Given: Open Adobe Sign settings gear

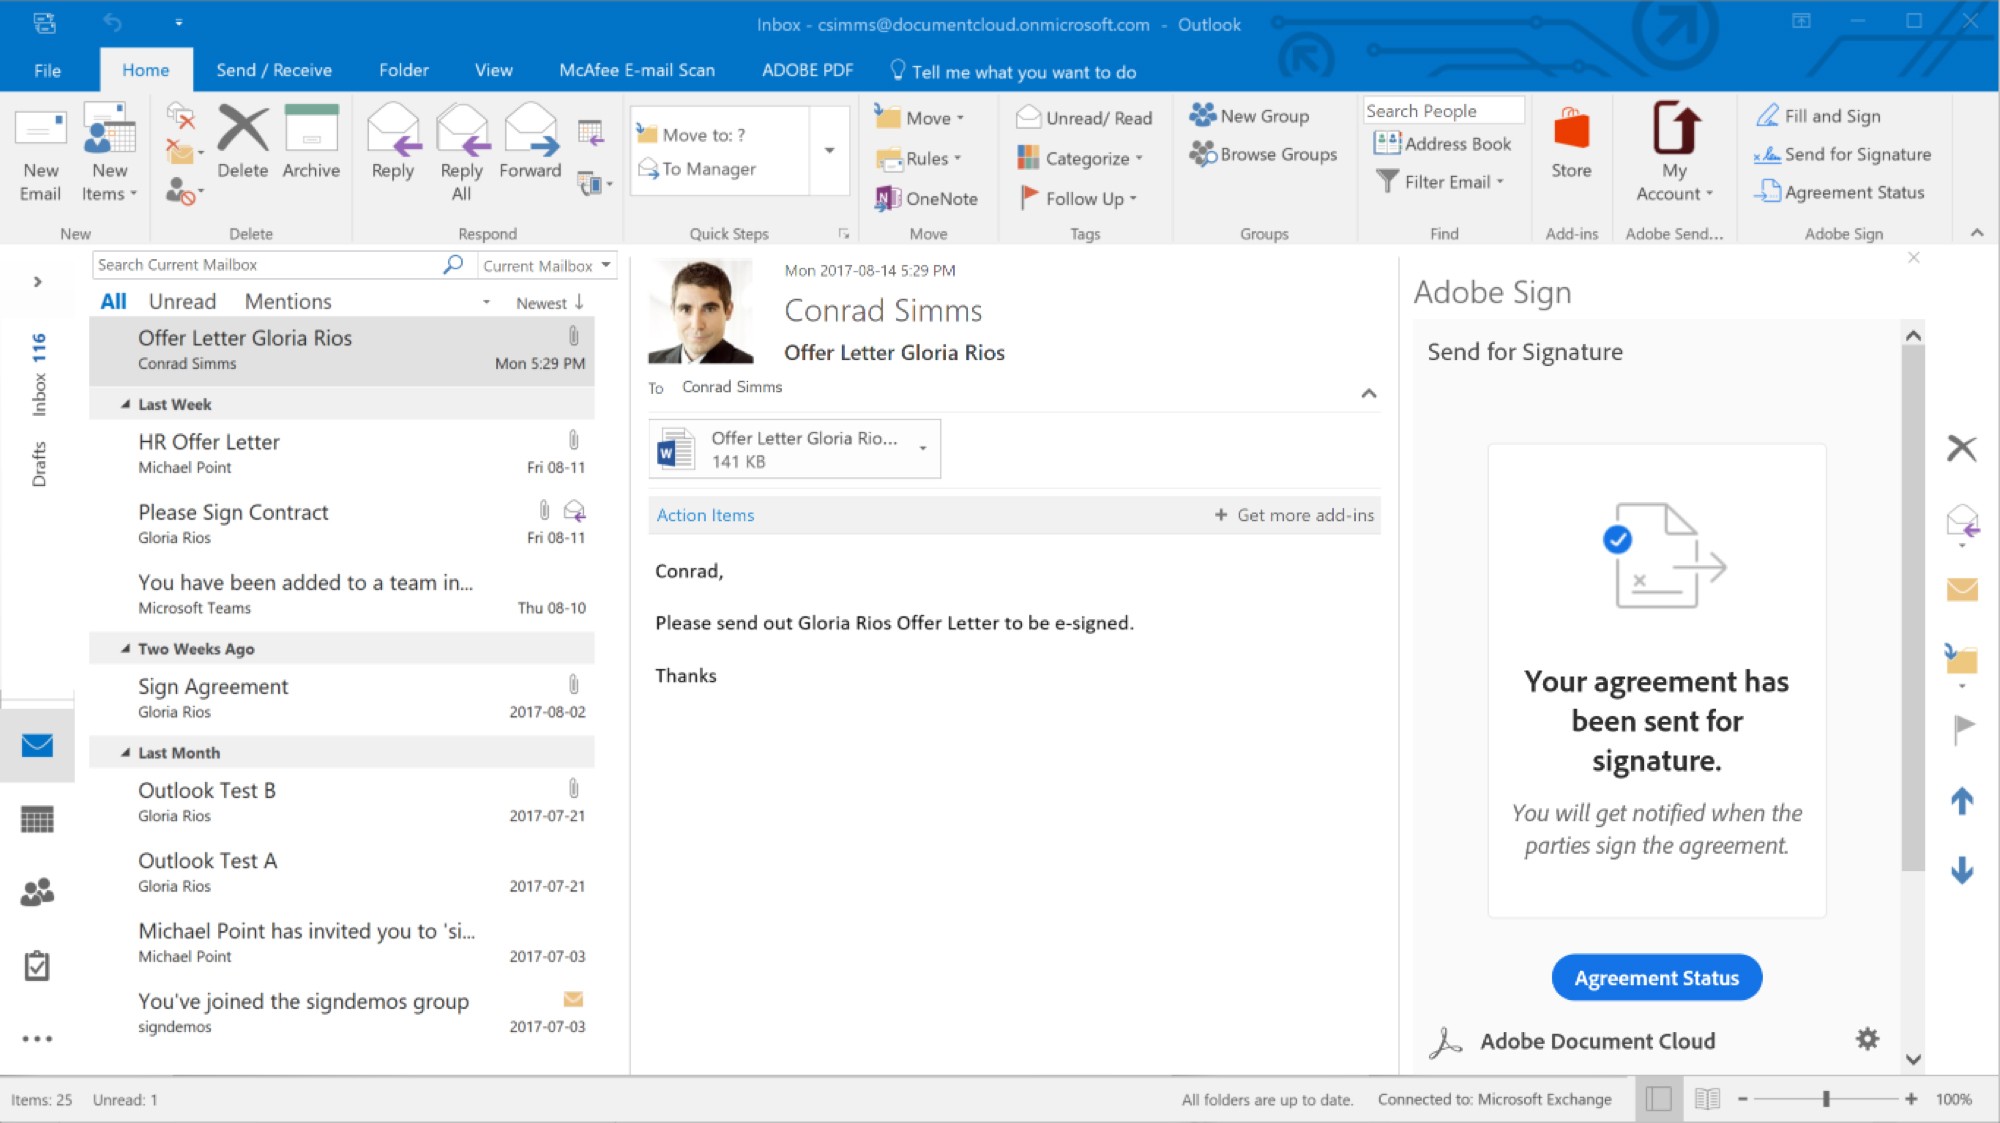Looking at the screenshot, I should click(x=1867, y=1039).
